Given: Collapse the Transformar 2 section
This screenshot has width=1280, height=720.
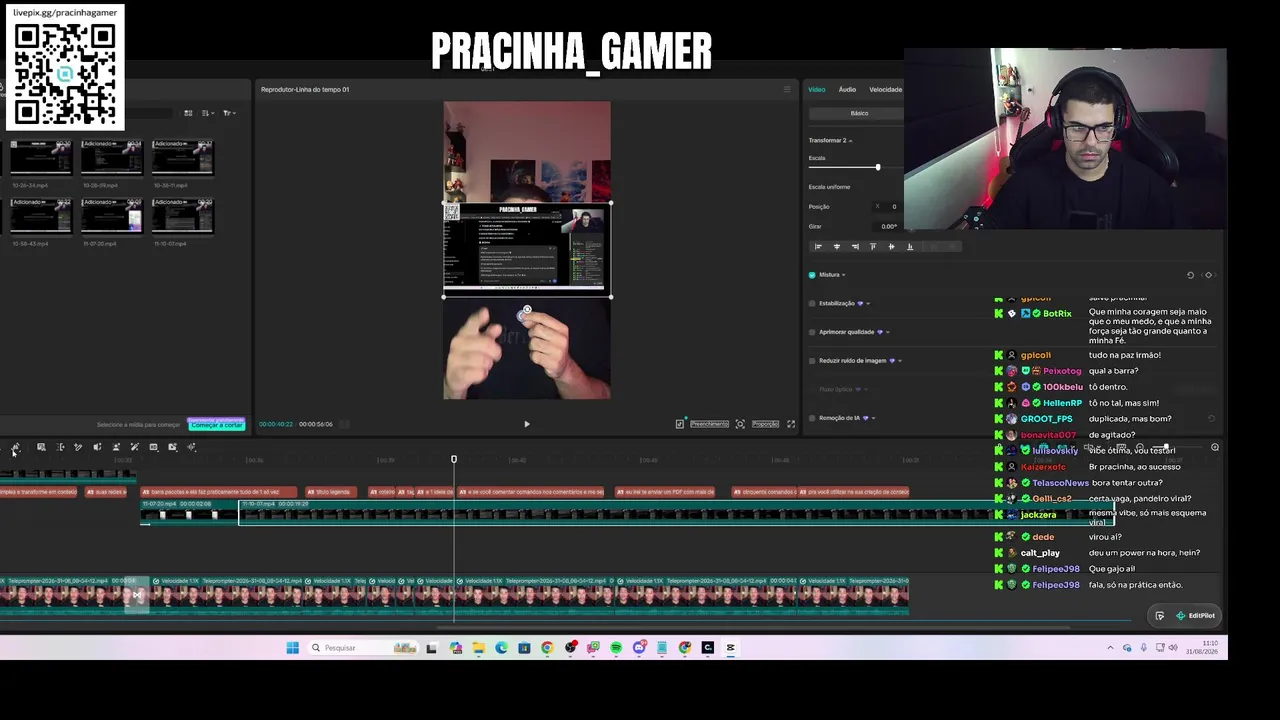Looking at the screenshot, I should click(851, 141).
